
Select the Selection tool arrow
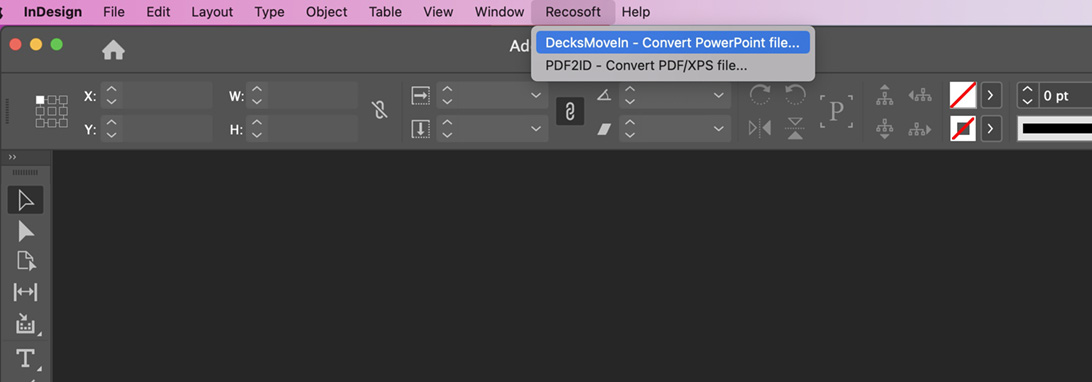pos(26,200)
